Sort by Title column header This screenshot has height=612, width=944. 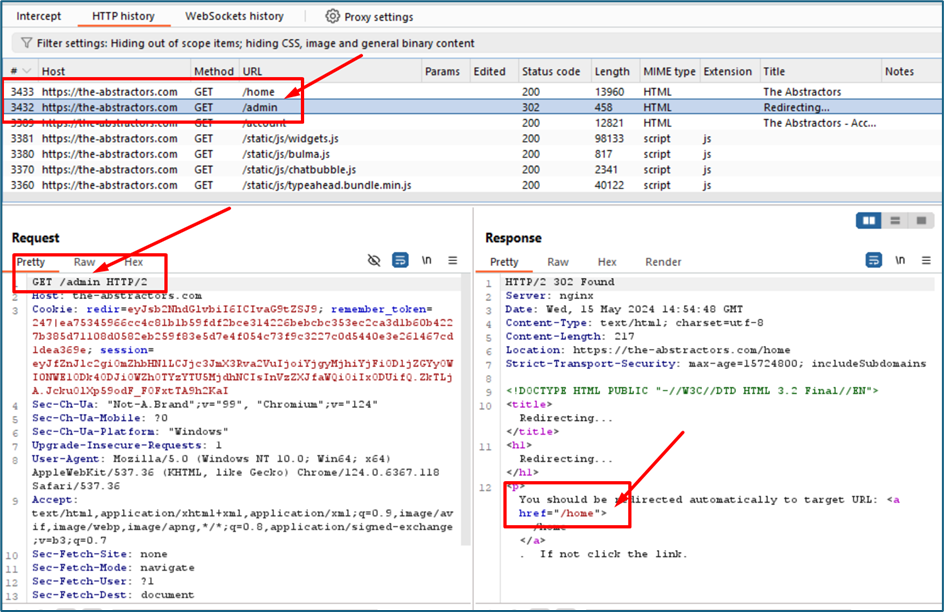click(821, 71)
